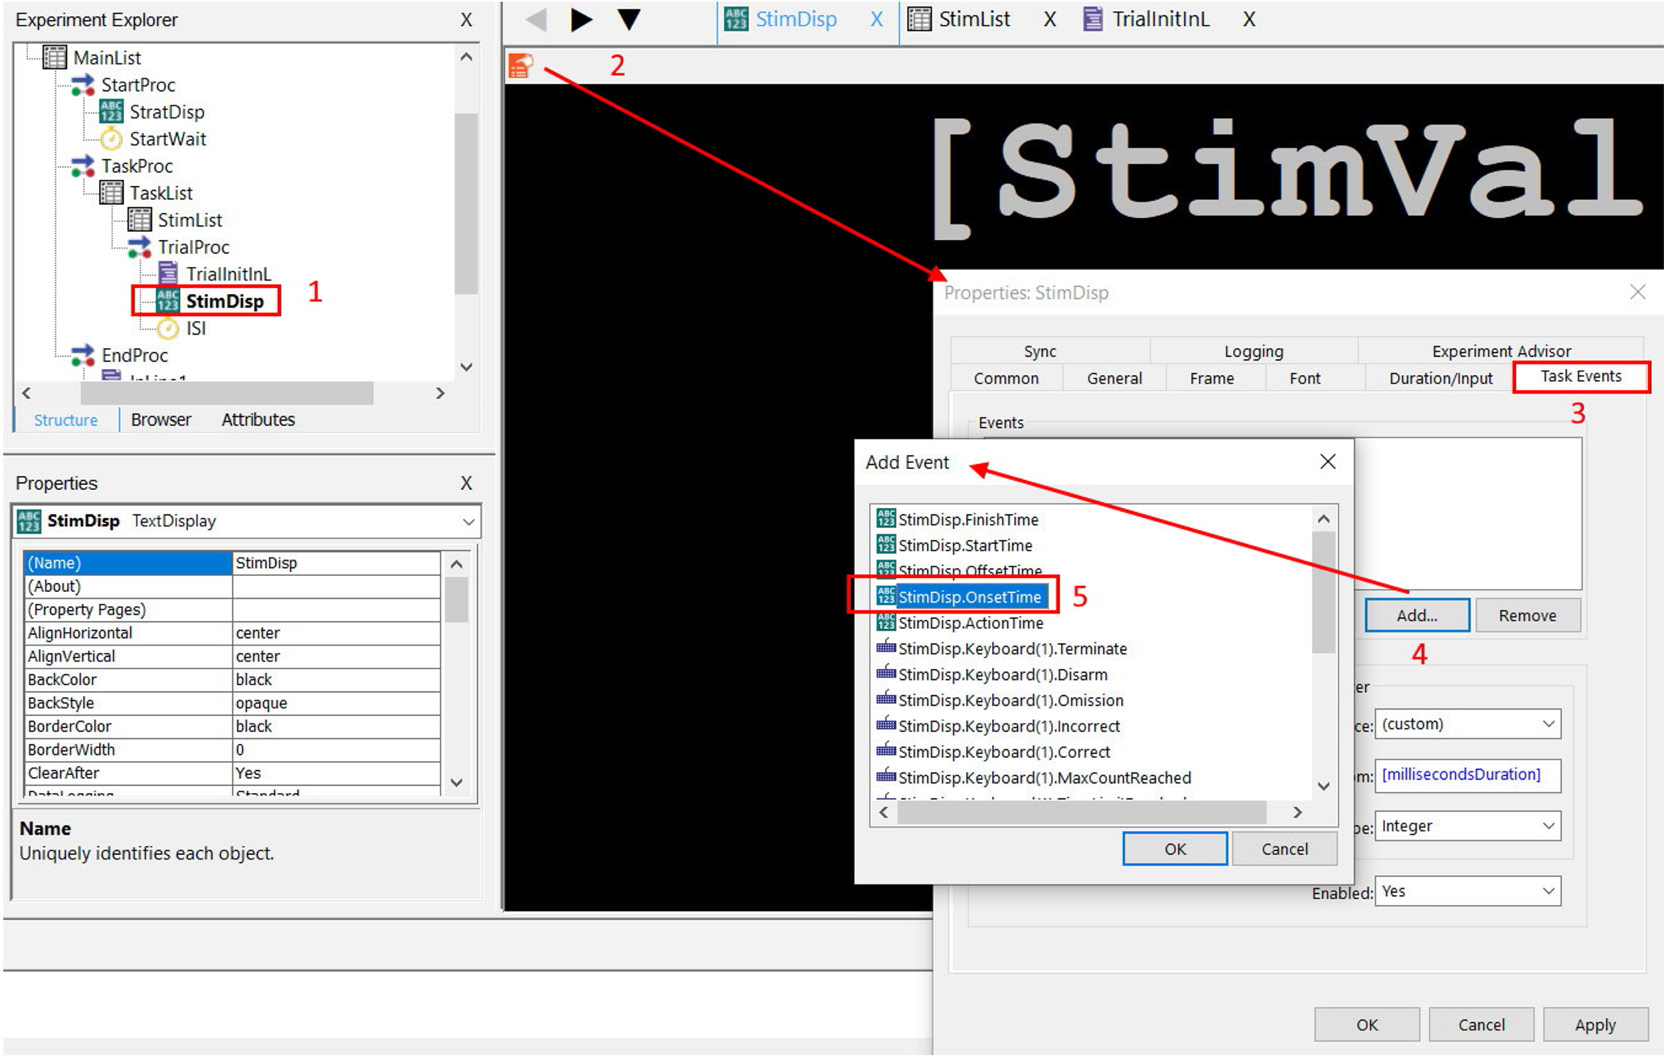Select the TrialInitInL inline script icon

point(168,274)
